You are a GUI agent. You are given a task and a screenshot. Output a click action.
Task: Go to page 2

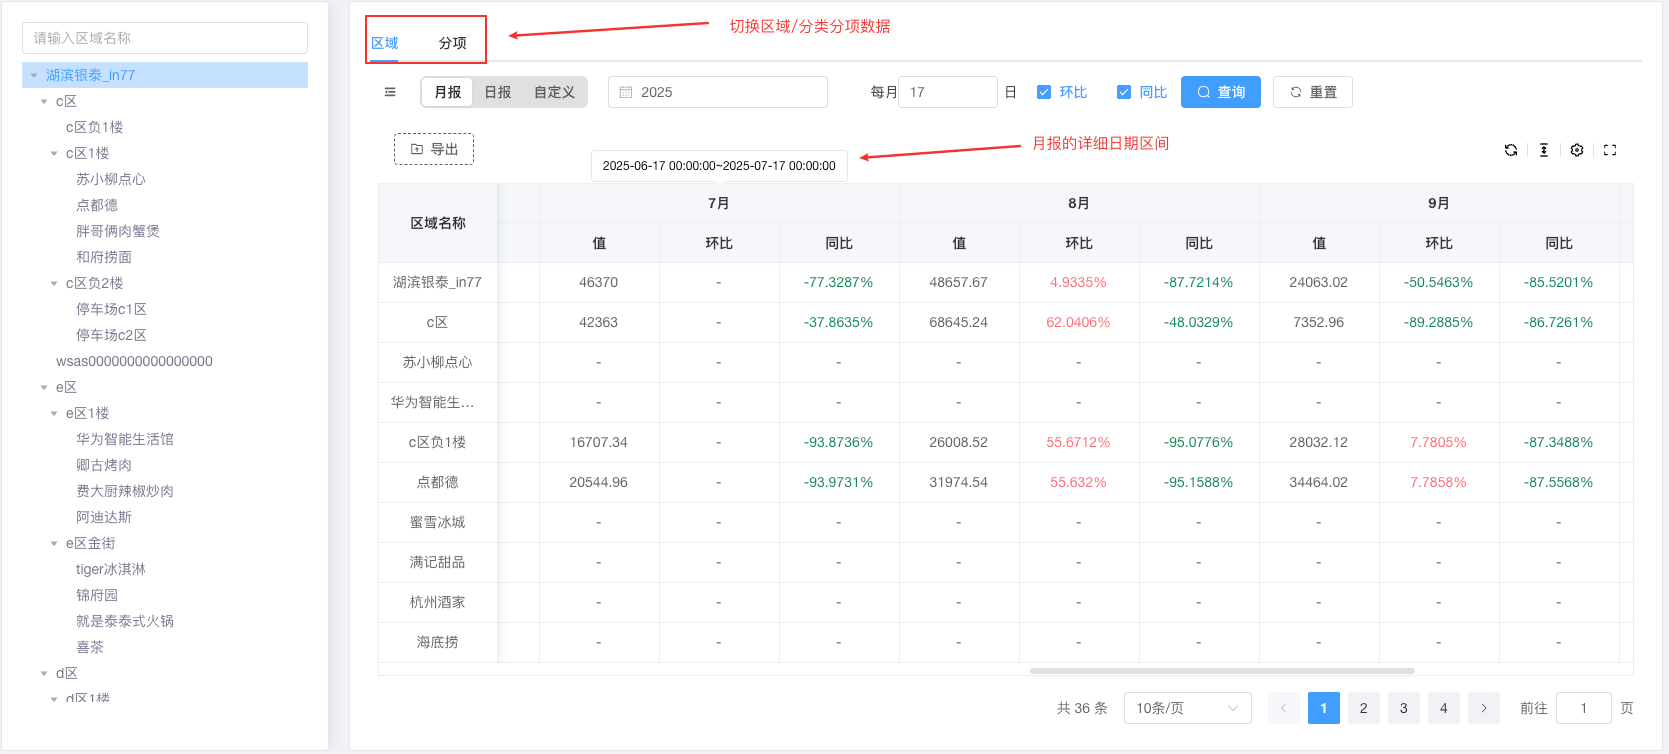coord(1364,708)
